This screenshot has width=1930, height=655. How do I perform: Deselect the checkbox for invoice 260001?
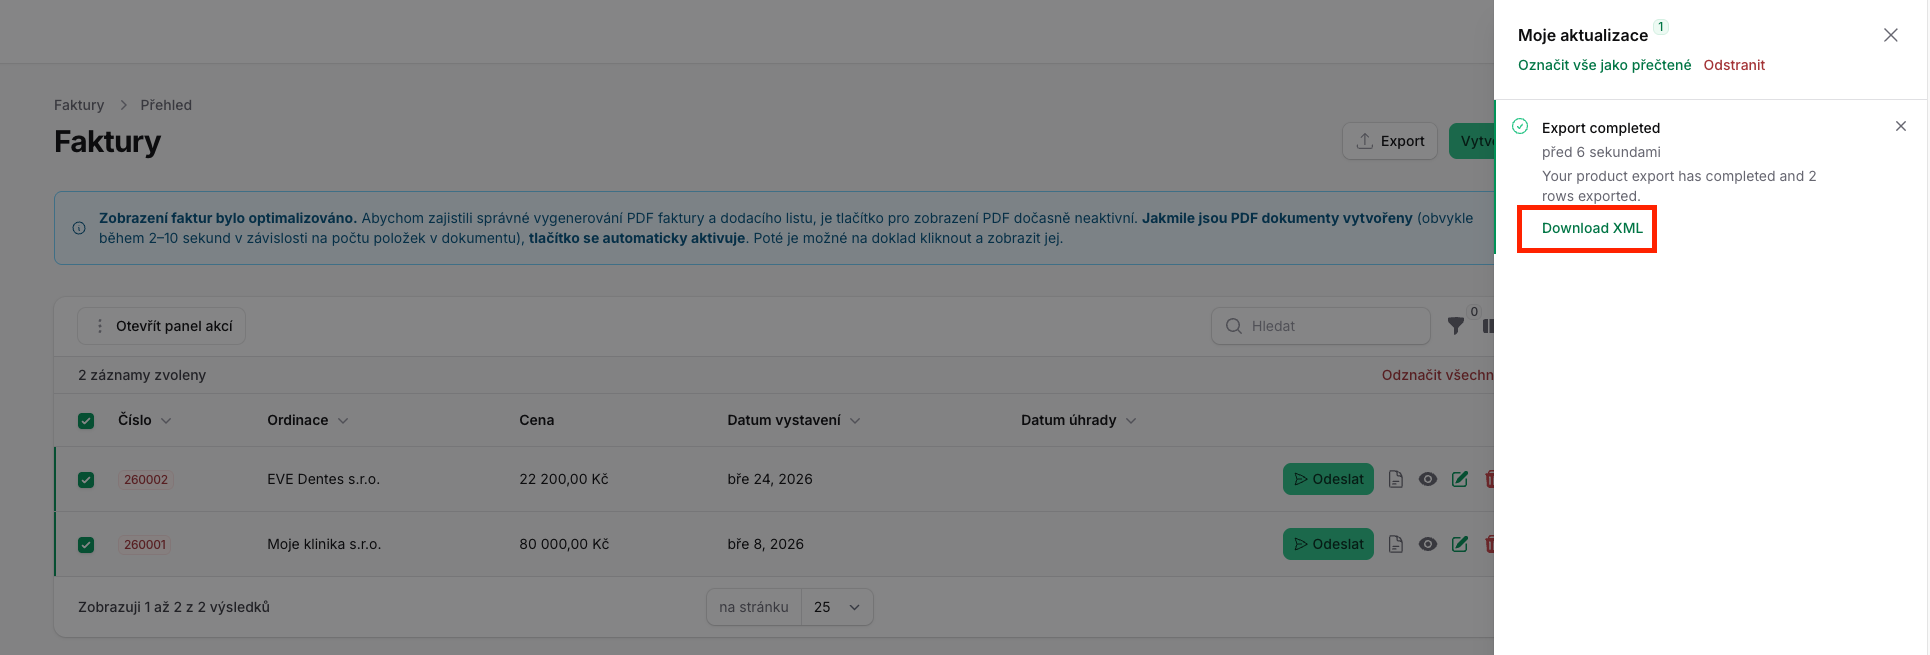point(86,545)
